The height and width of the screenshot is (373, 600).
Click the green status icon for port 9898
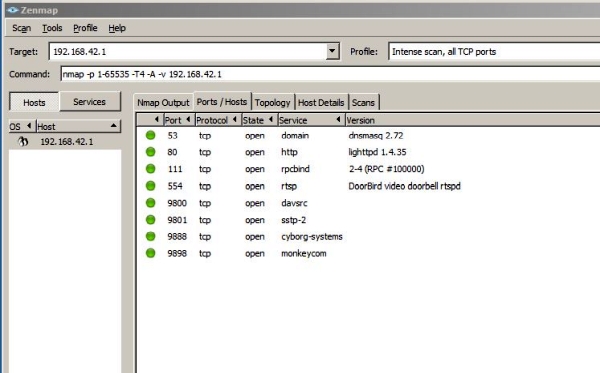click(150, 253)
